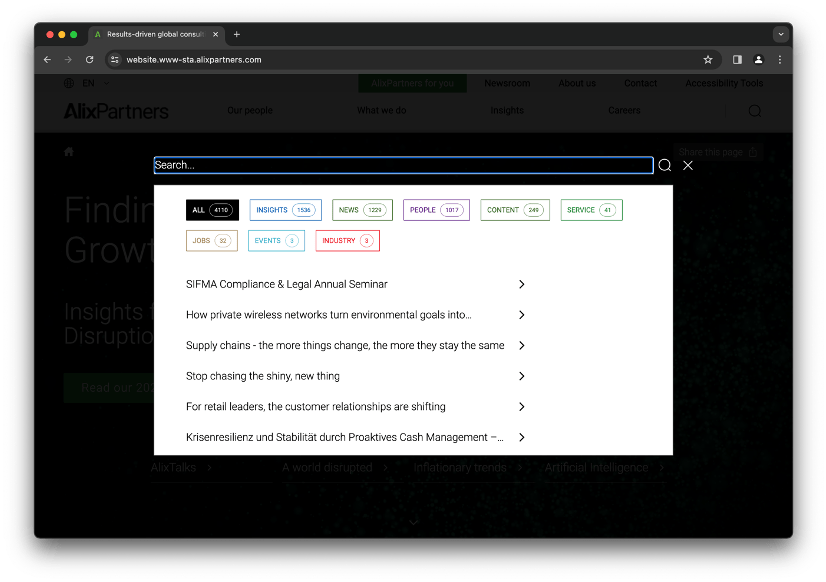Click the browser back arrow

tap(47, 60)
